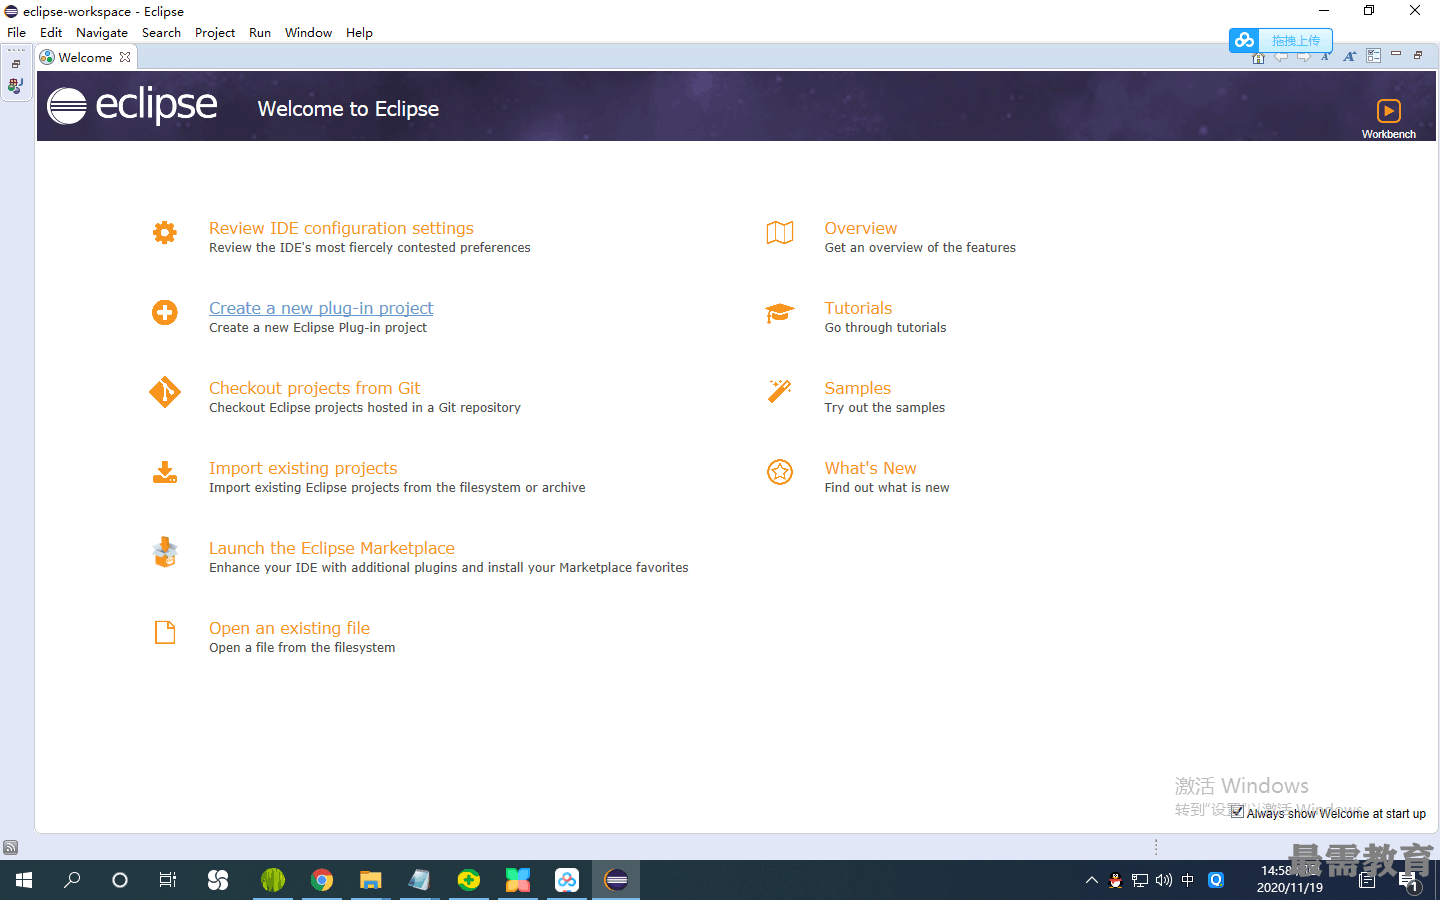Open the Search menu
The height and width of the screenshot is (900, 1440).
tap(161, 33)
